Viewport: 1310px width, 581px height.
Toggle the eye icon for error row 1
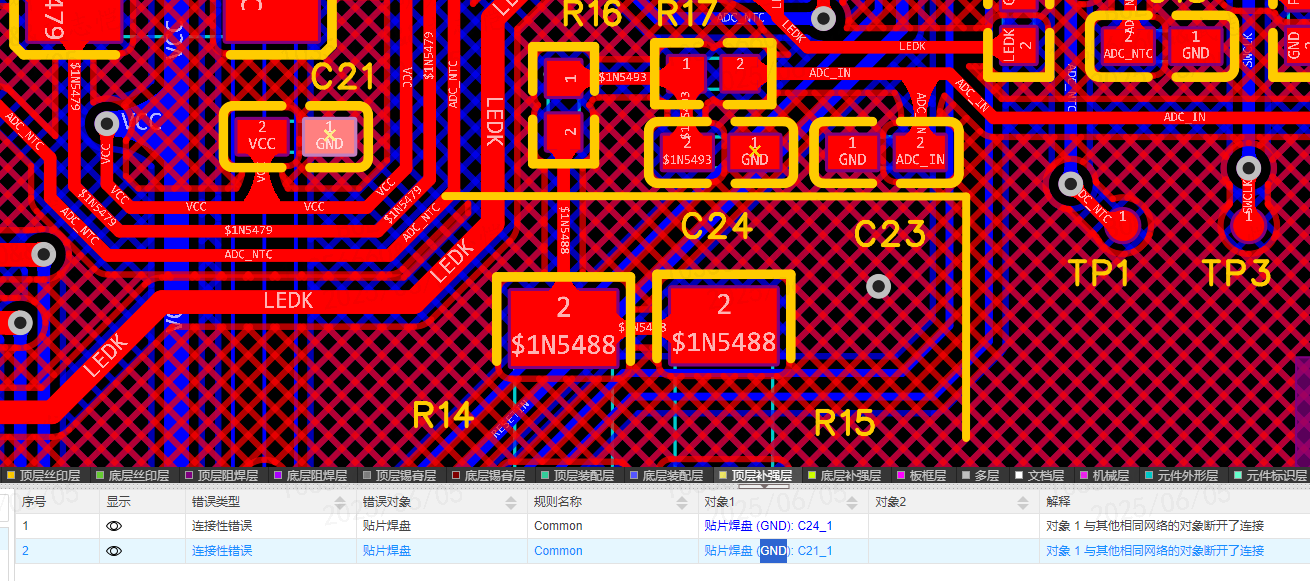pos(114,525)
